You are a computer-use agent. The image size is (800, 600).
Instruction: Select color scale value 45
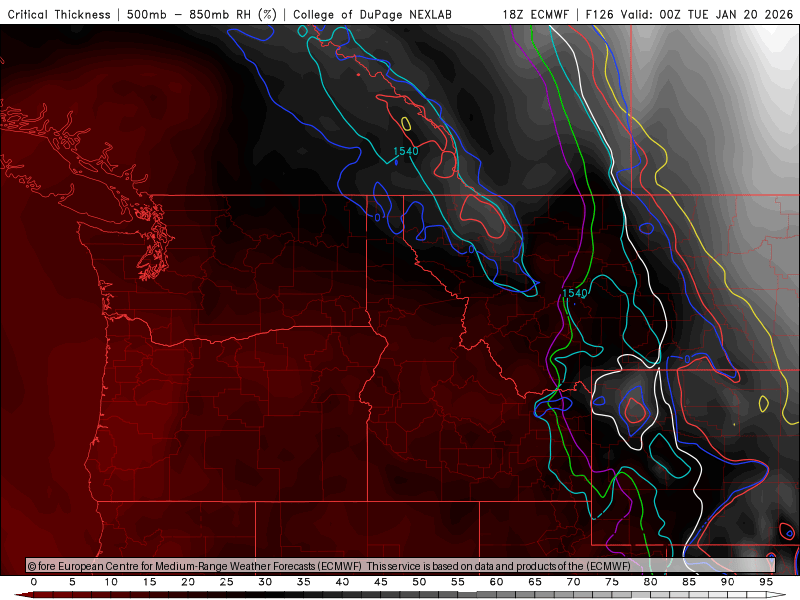click(381, 582)
